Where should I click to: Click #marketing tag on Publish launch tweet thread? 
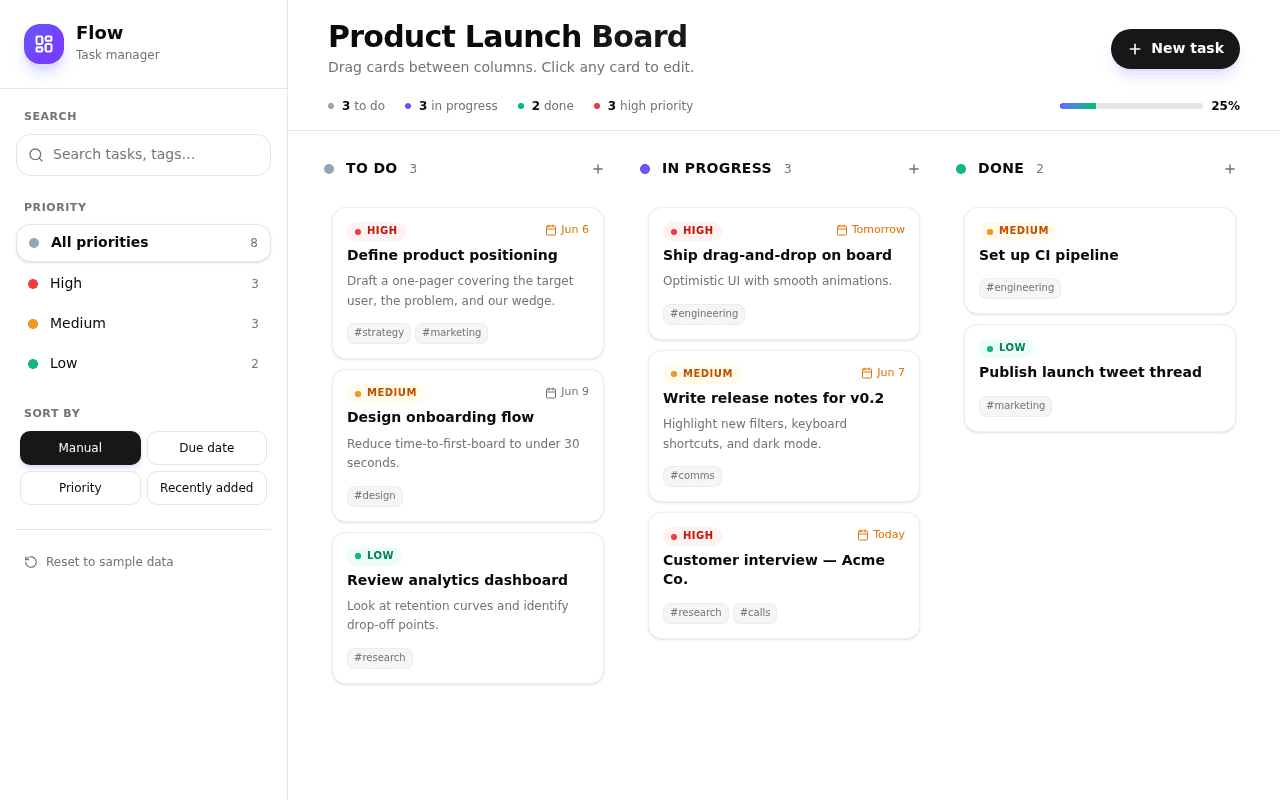[1015, 406]
